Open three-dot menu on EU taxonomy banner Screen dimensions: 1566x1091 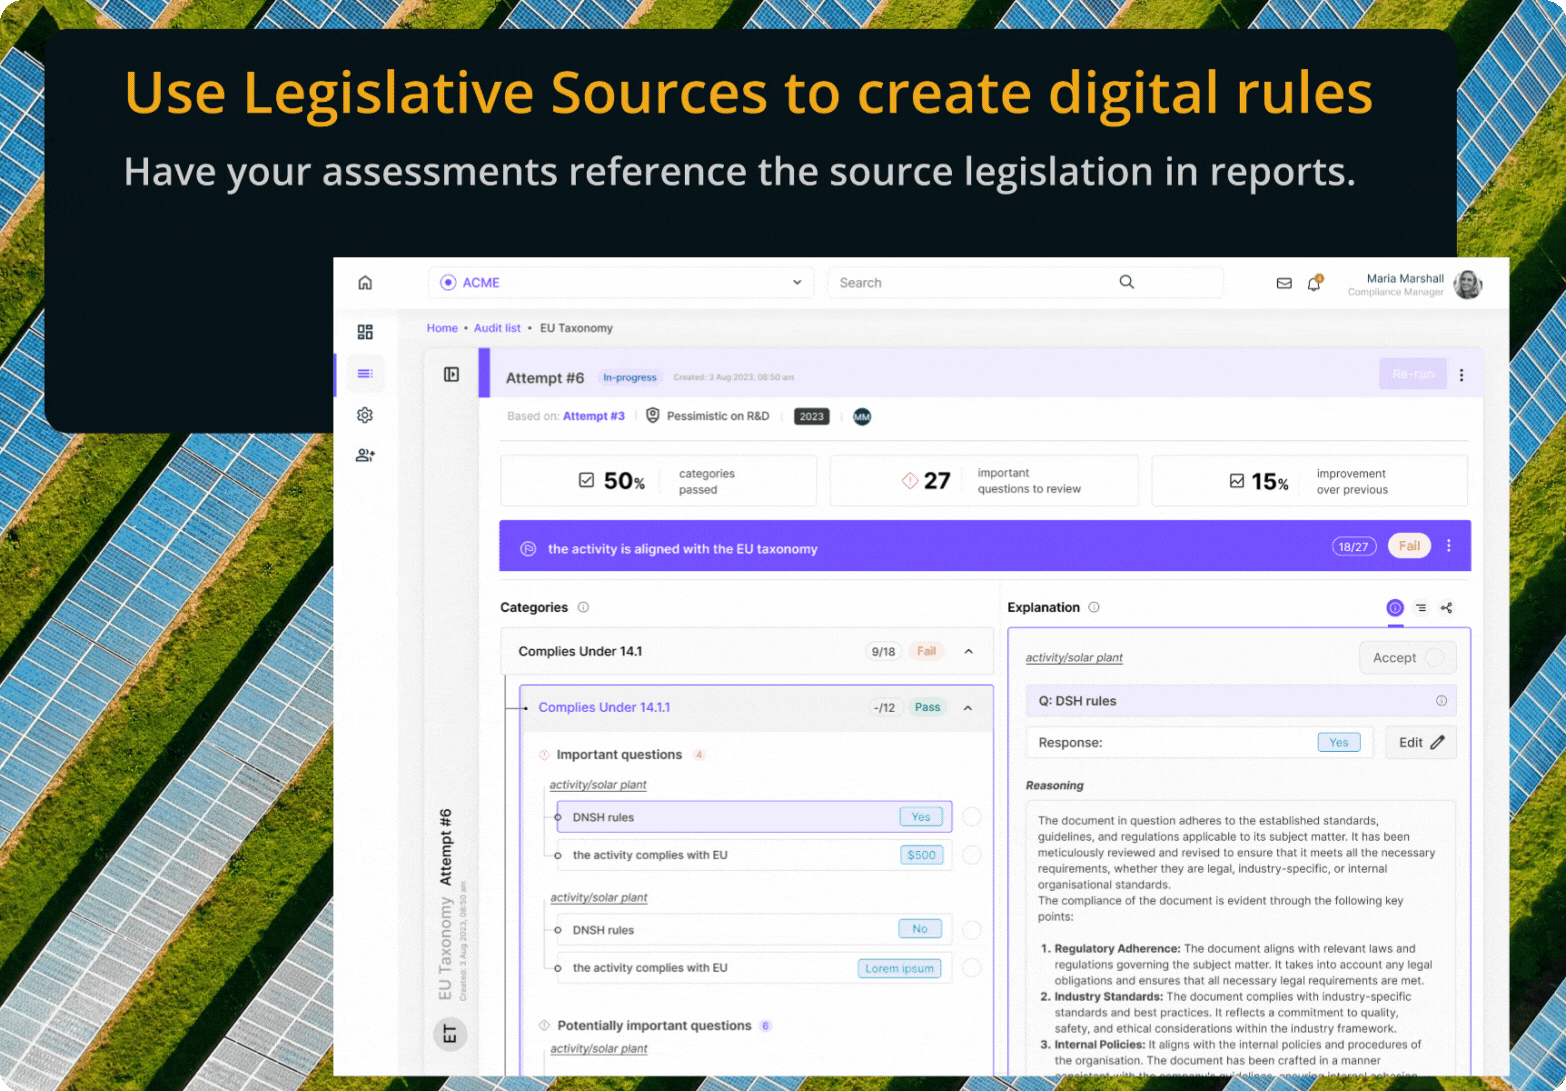(x=1449, y=546)
